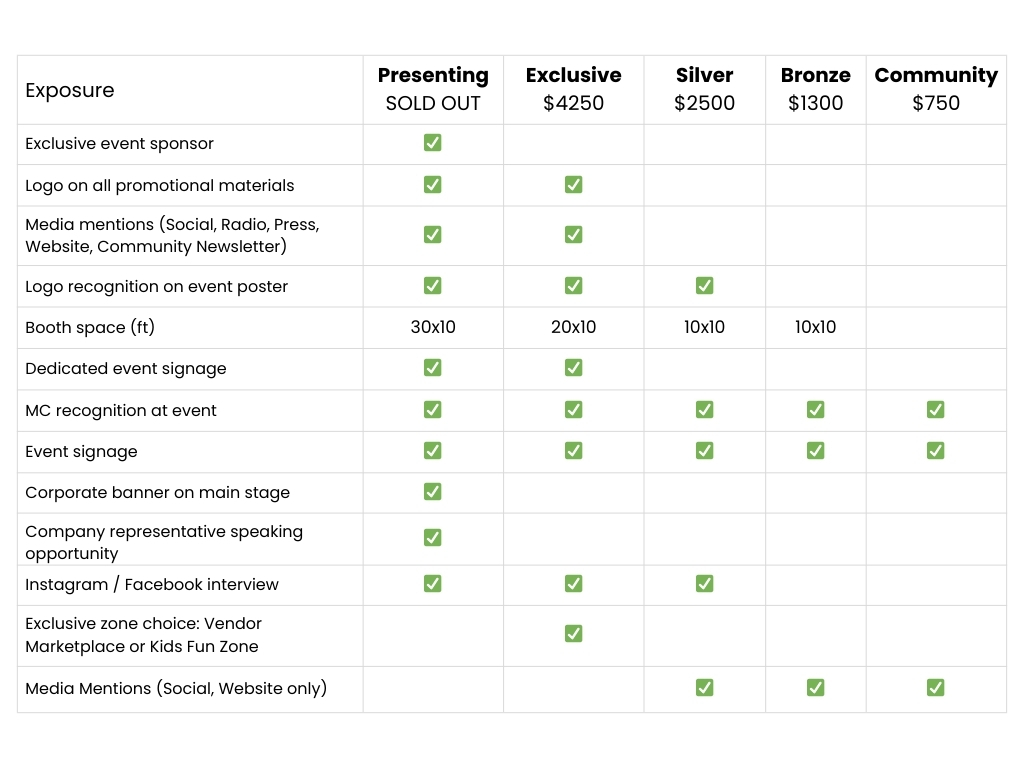Select the Community $750 column header
This screenshot has width=1024, height=768.
coord(936,89)
